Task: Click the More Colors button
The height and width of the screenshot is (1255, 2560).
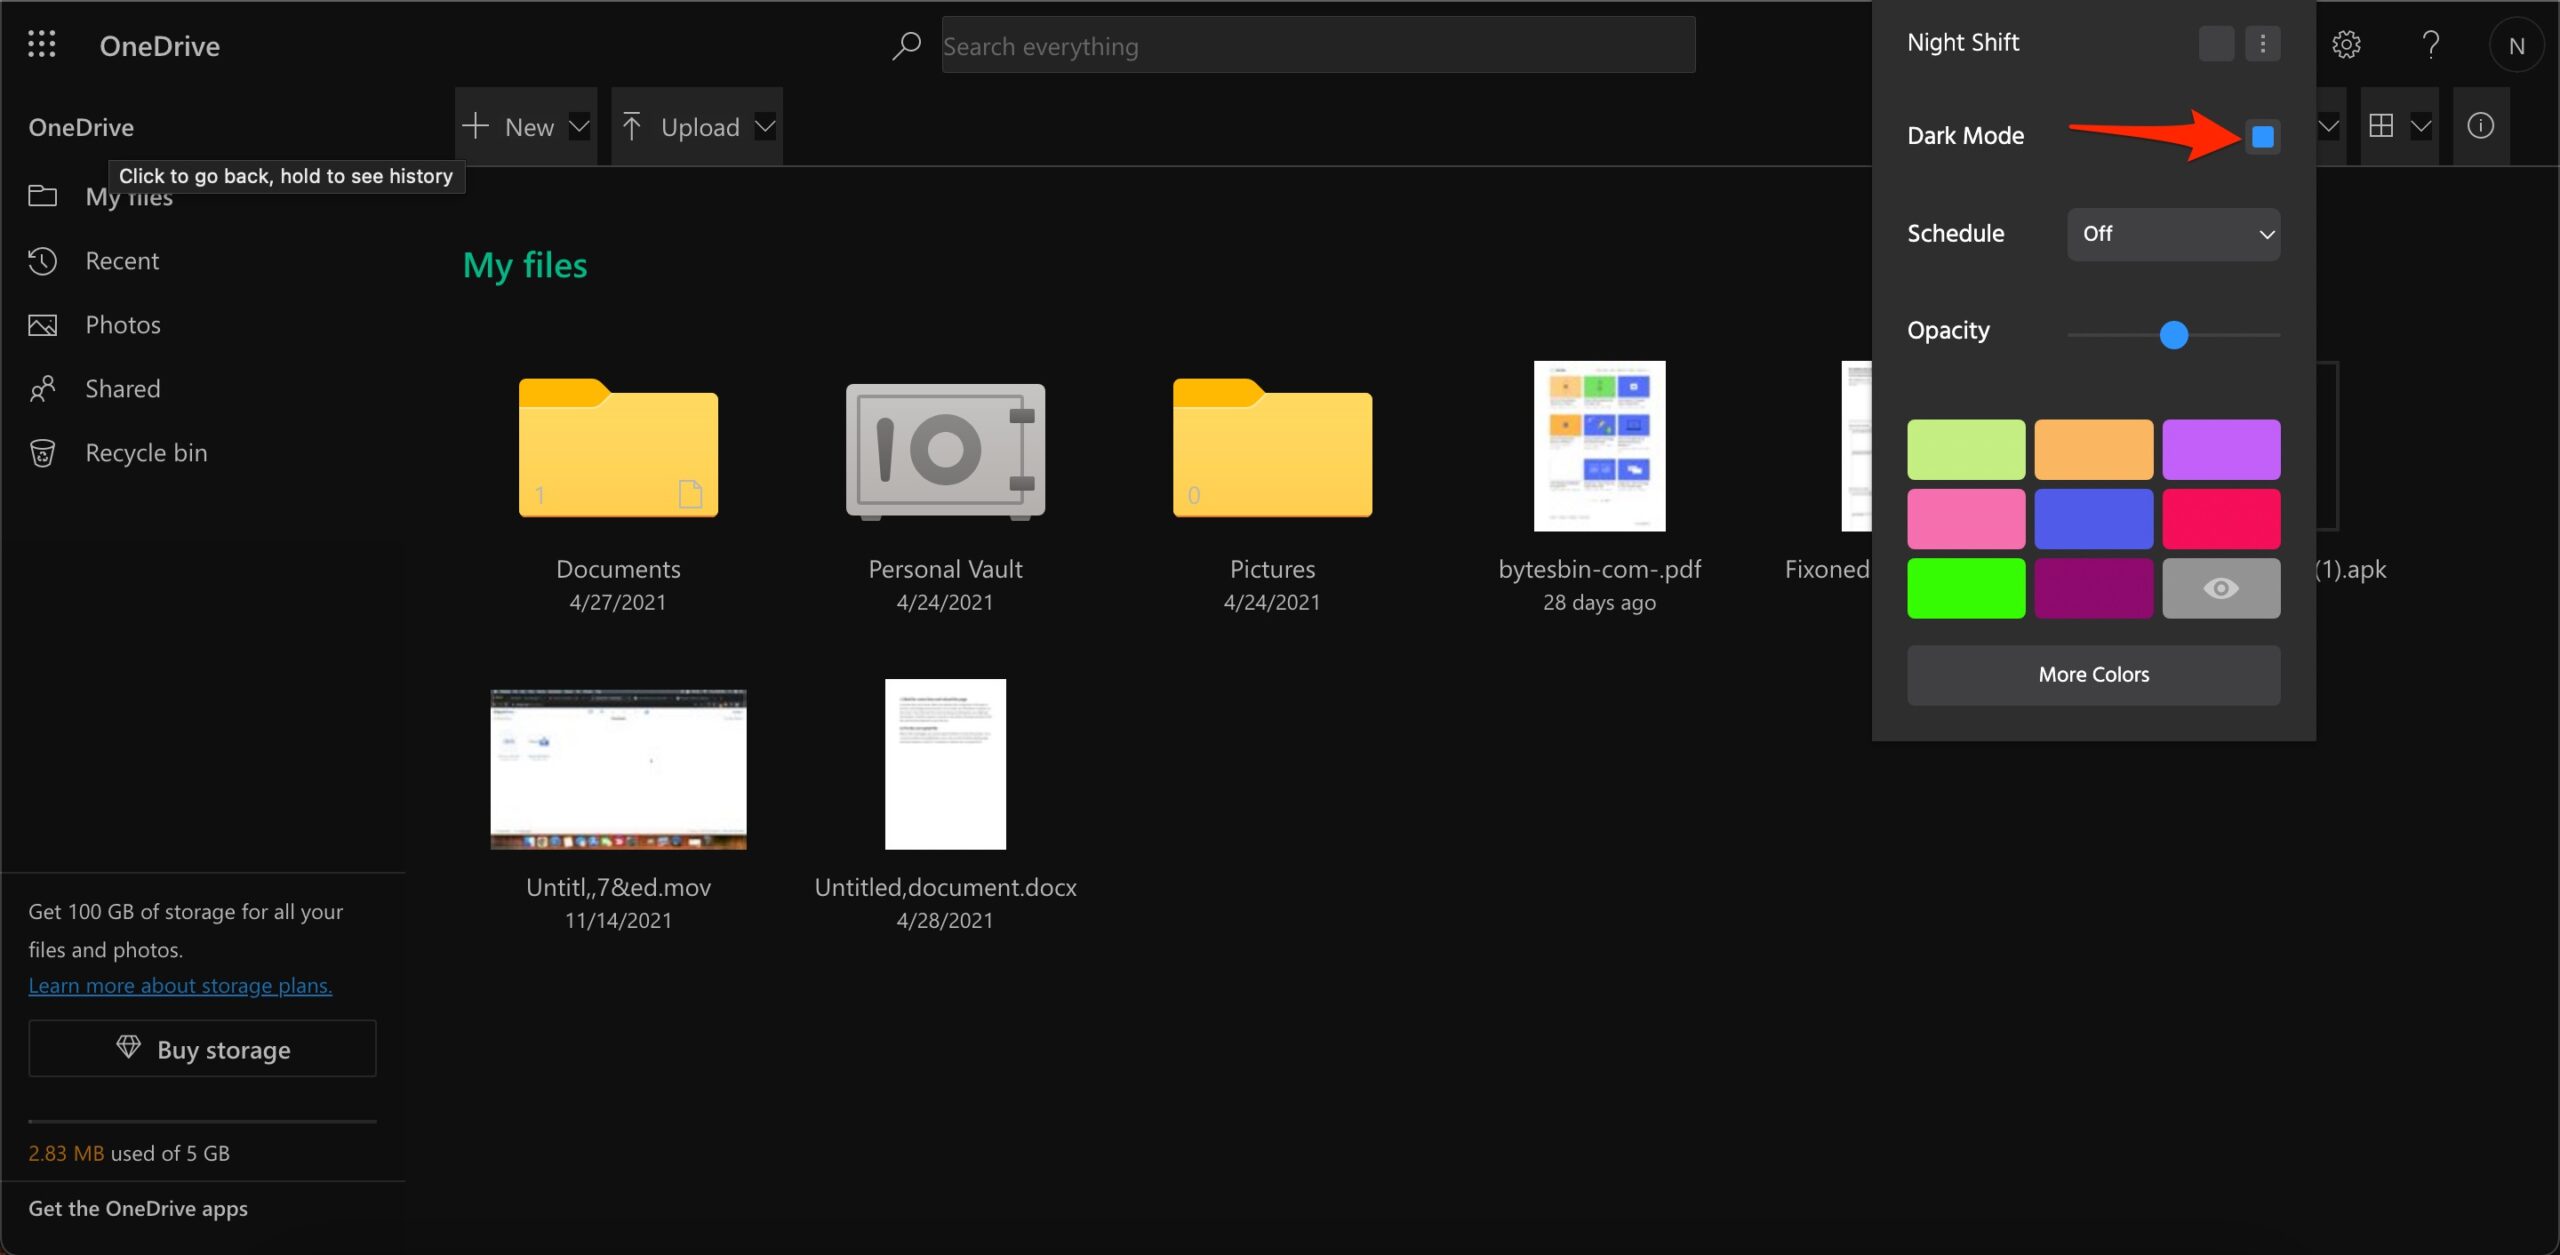Action: 2093,674
